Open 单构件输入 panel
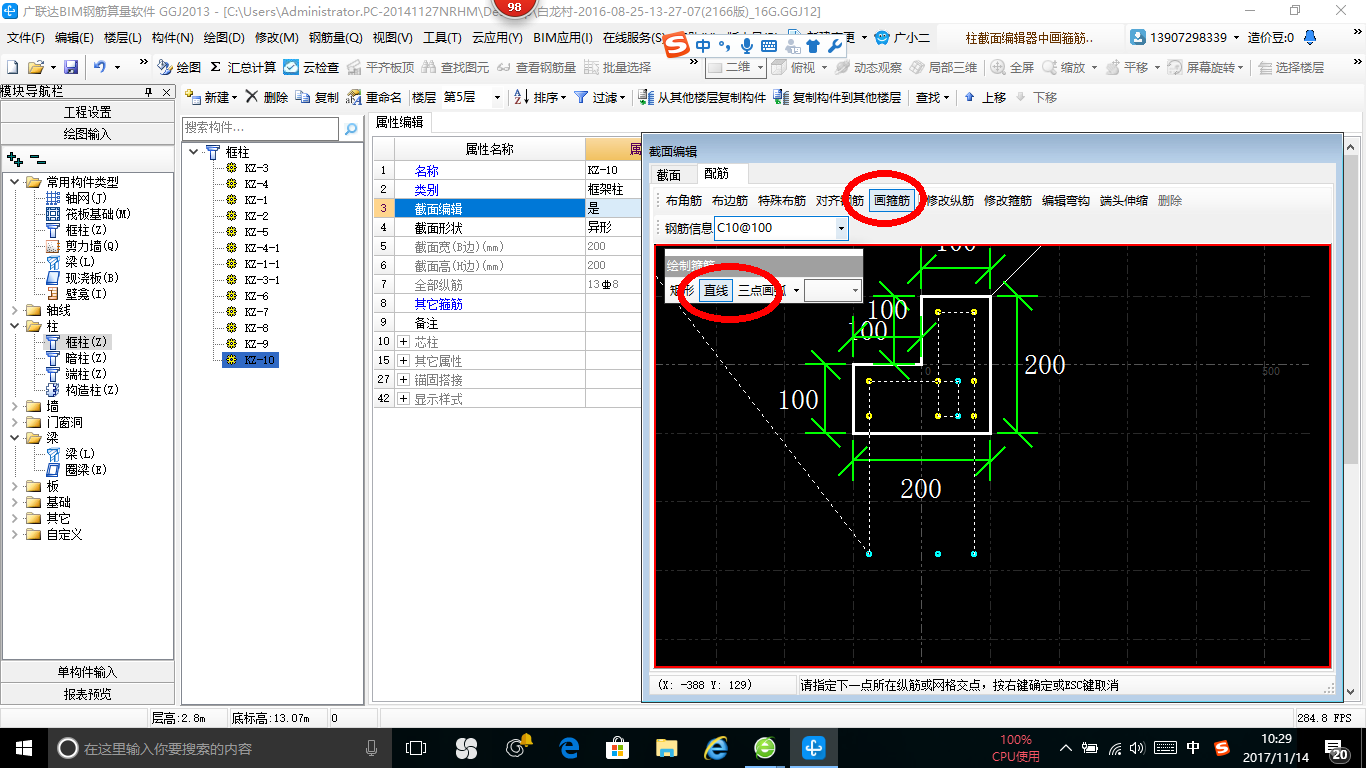Image resolution: width=1366 pixels, height=768 pixels. (88, 672)
